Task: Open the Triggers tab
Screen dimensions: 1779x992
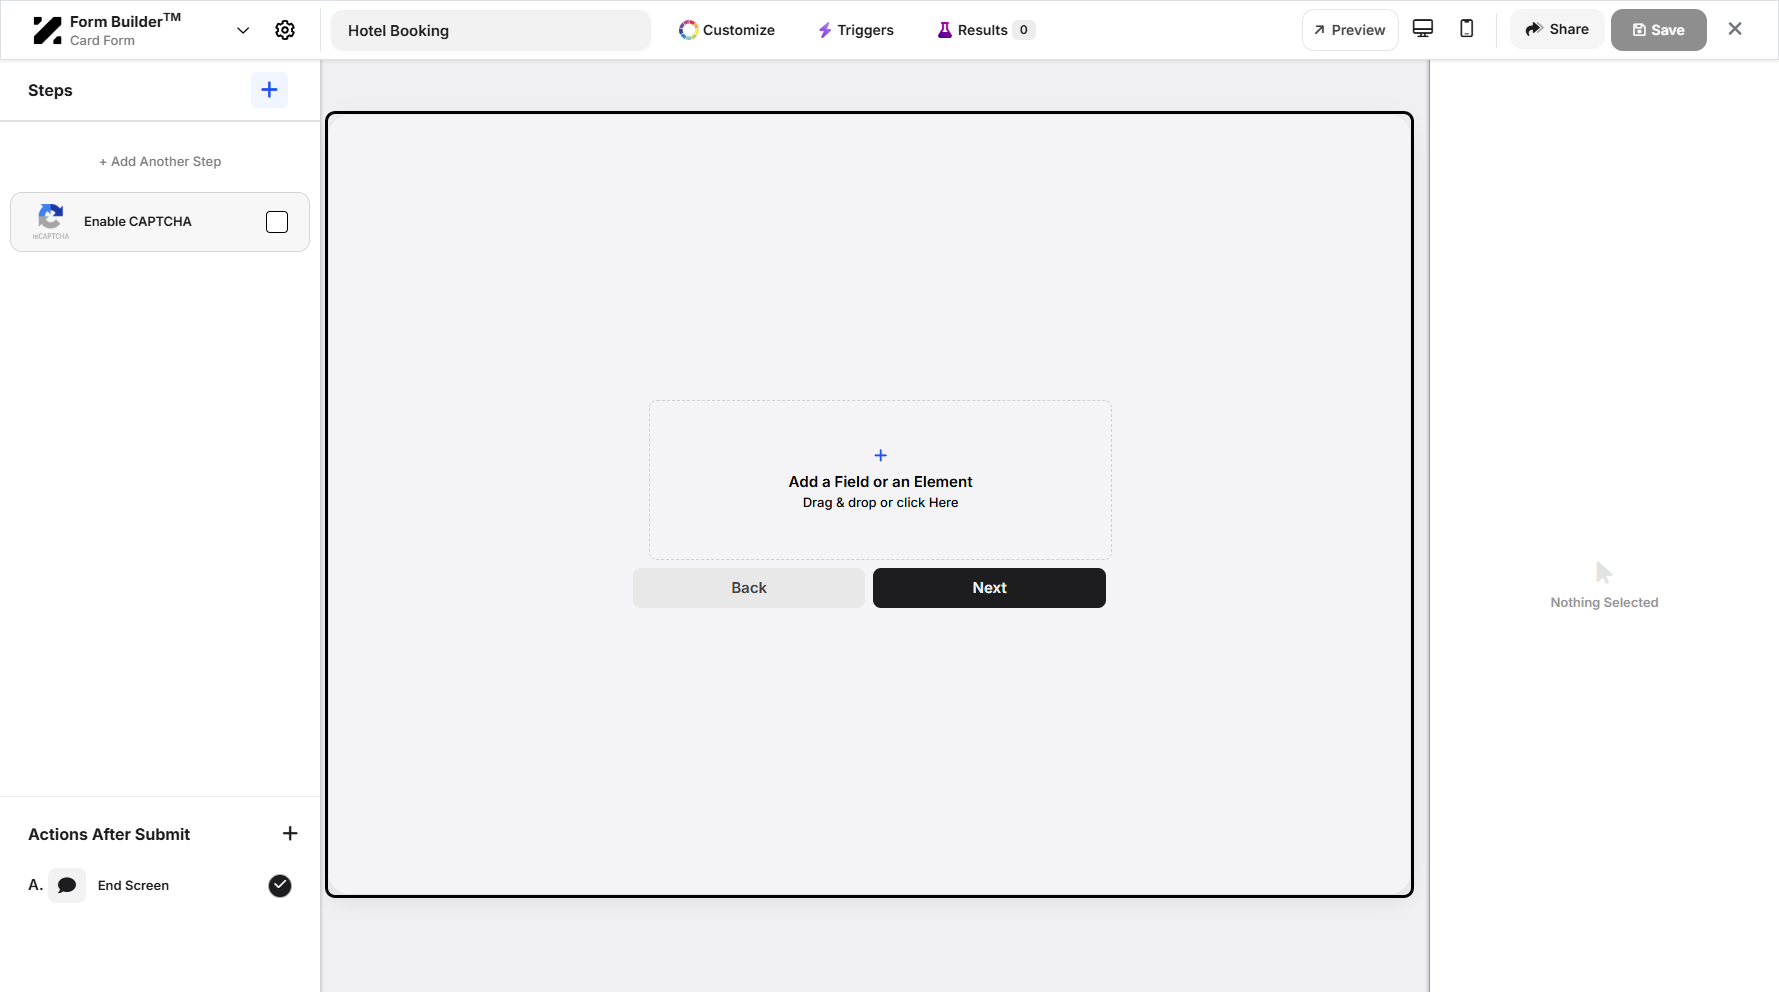Action: point(856,30)
